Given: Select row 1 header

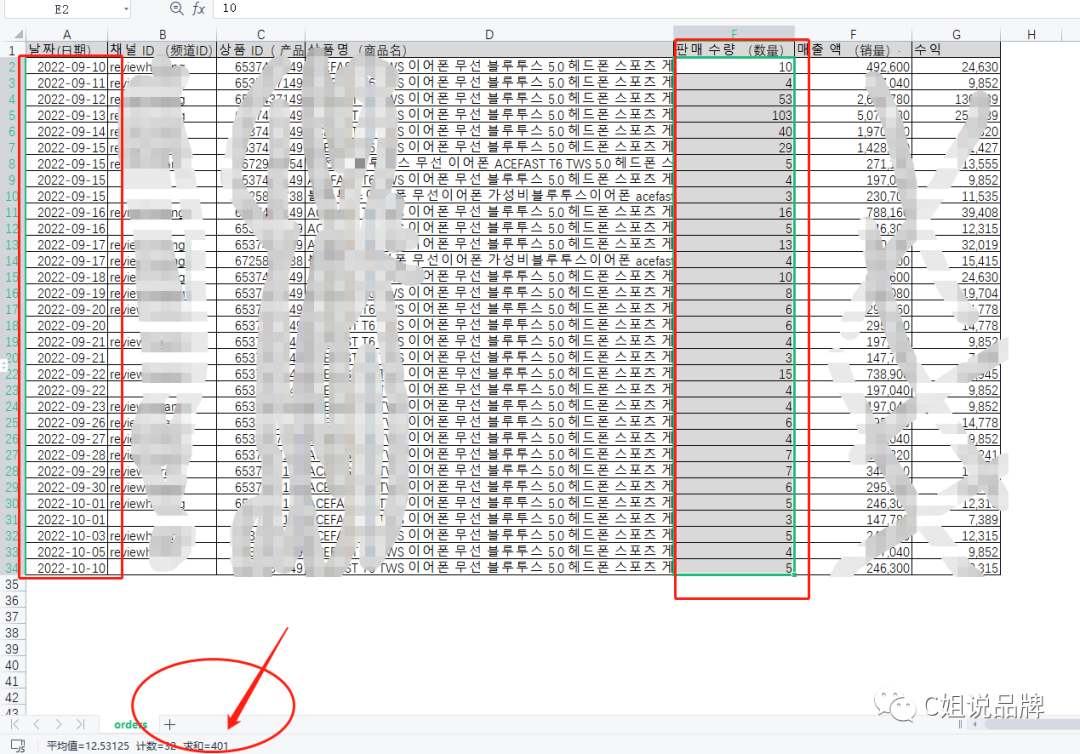Looking at the screenshot, I should pos(12,50).
